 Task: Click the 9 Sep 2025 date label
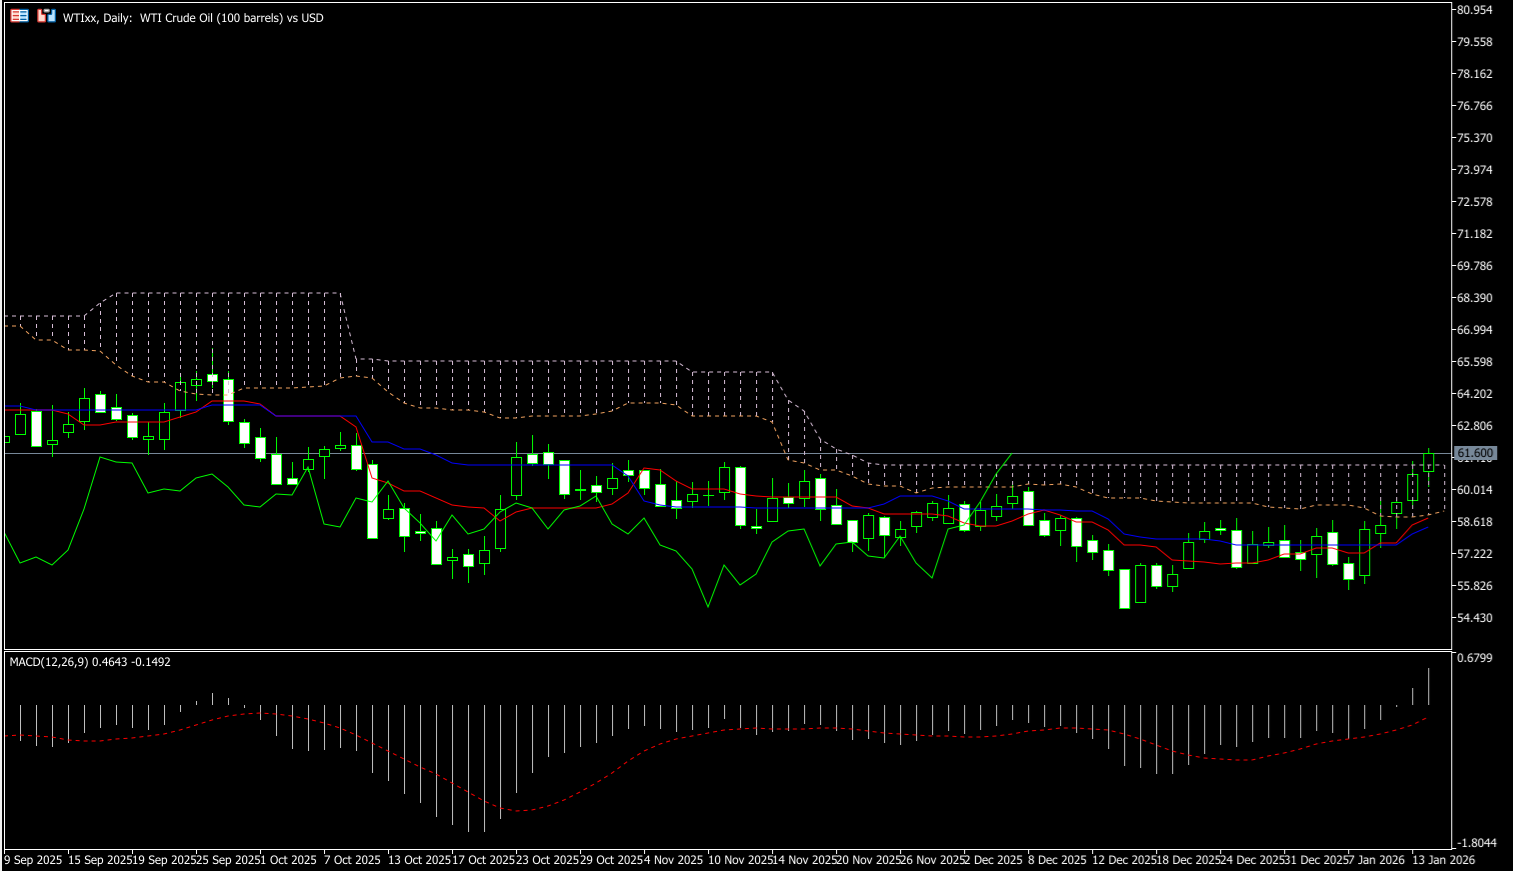[33, 860]
